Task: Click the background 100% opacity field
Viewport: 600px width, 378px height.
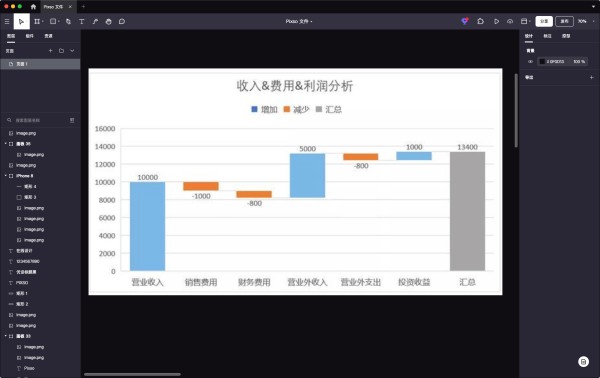Action: 579,62
